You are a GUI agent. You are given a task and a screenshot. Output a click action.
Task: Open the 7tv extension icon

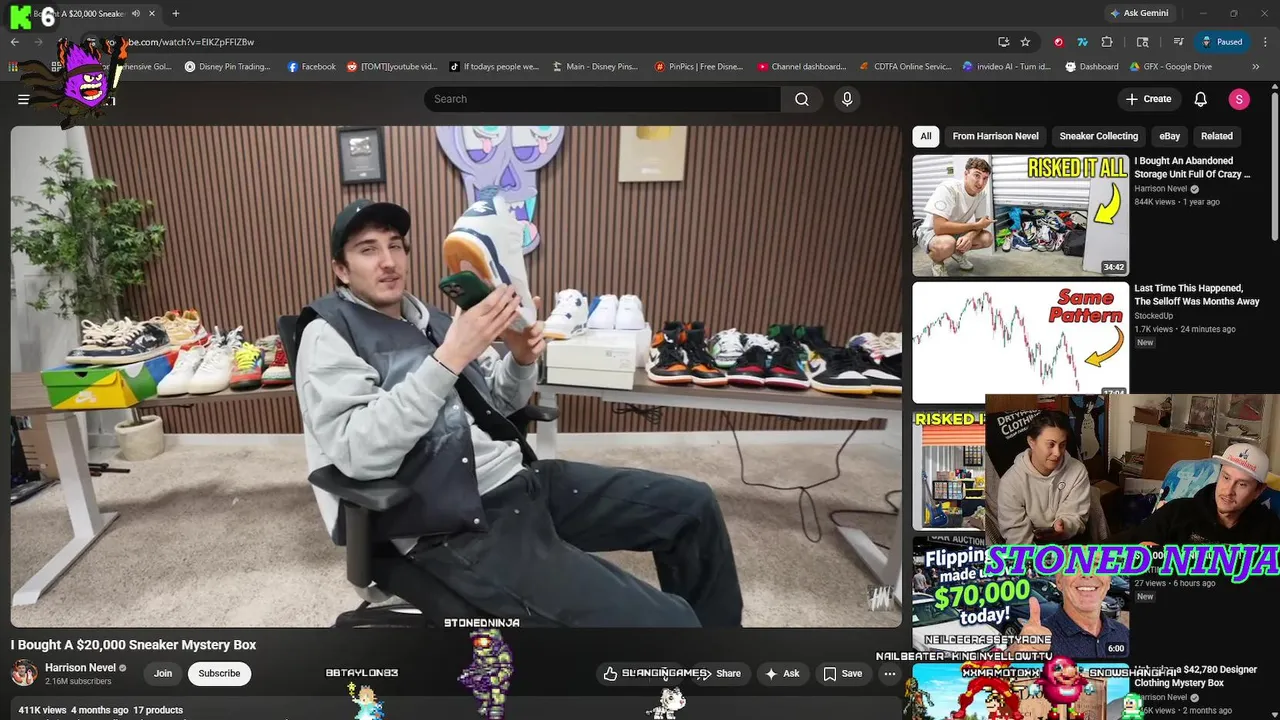[x=1082, y=42]
